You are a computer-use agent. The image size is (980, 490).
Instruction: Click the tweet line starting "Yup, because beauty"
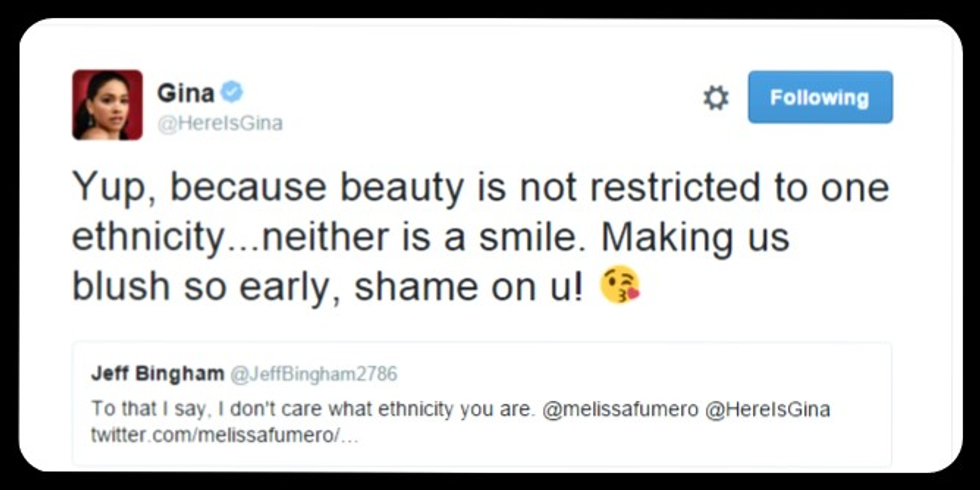480,188
